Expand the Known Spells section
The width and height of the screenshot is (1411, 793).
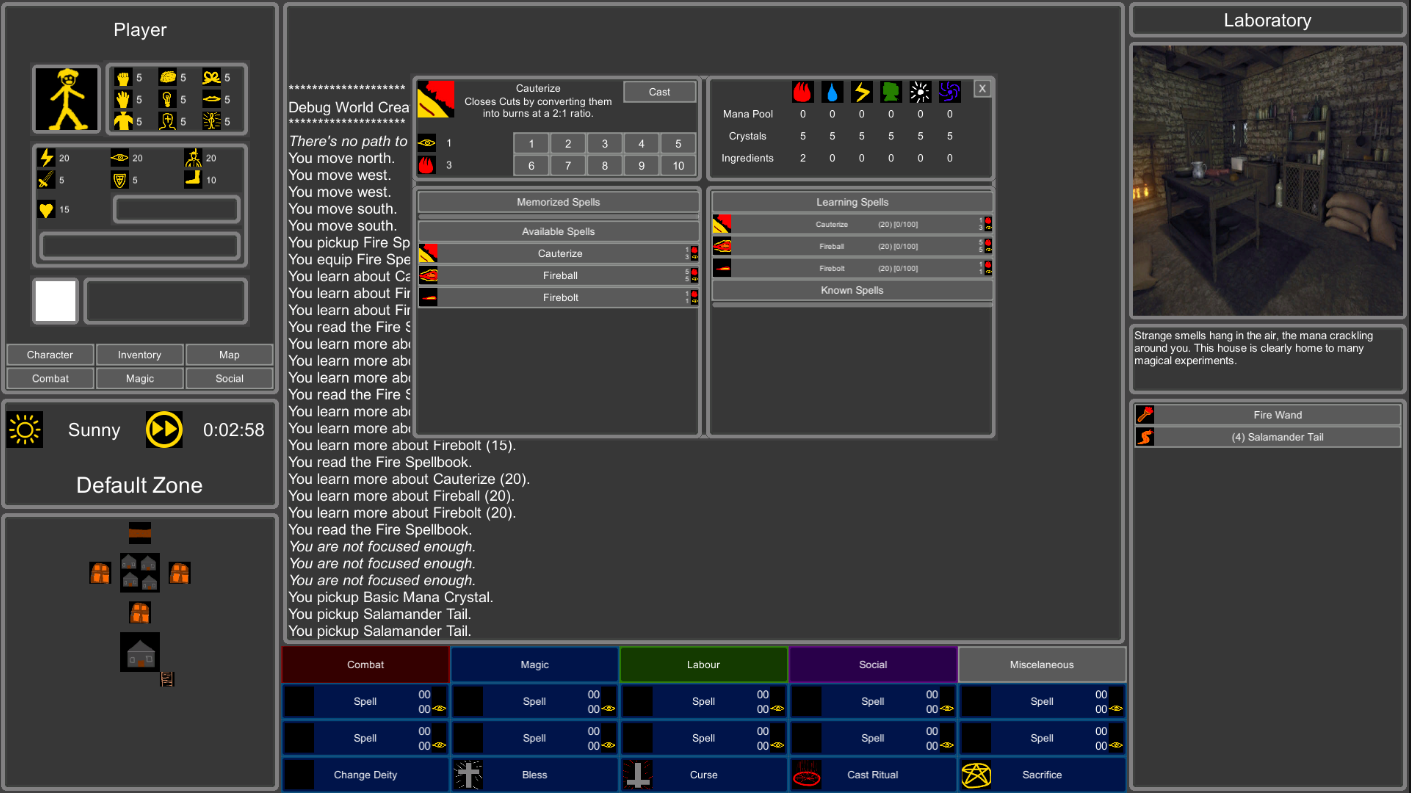tap(852, 291)
